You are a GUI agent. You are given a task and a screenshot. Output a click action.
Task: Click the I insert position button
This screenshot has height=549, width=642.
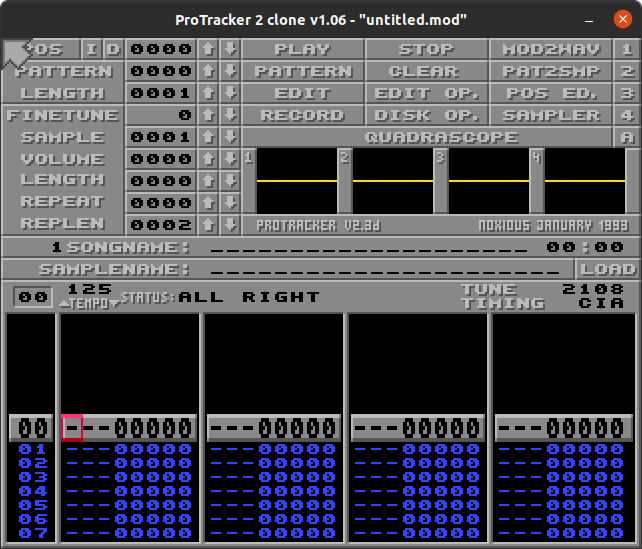point(92,50)
